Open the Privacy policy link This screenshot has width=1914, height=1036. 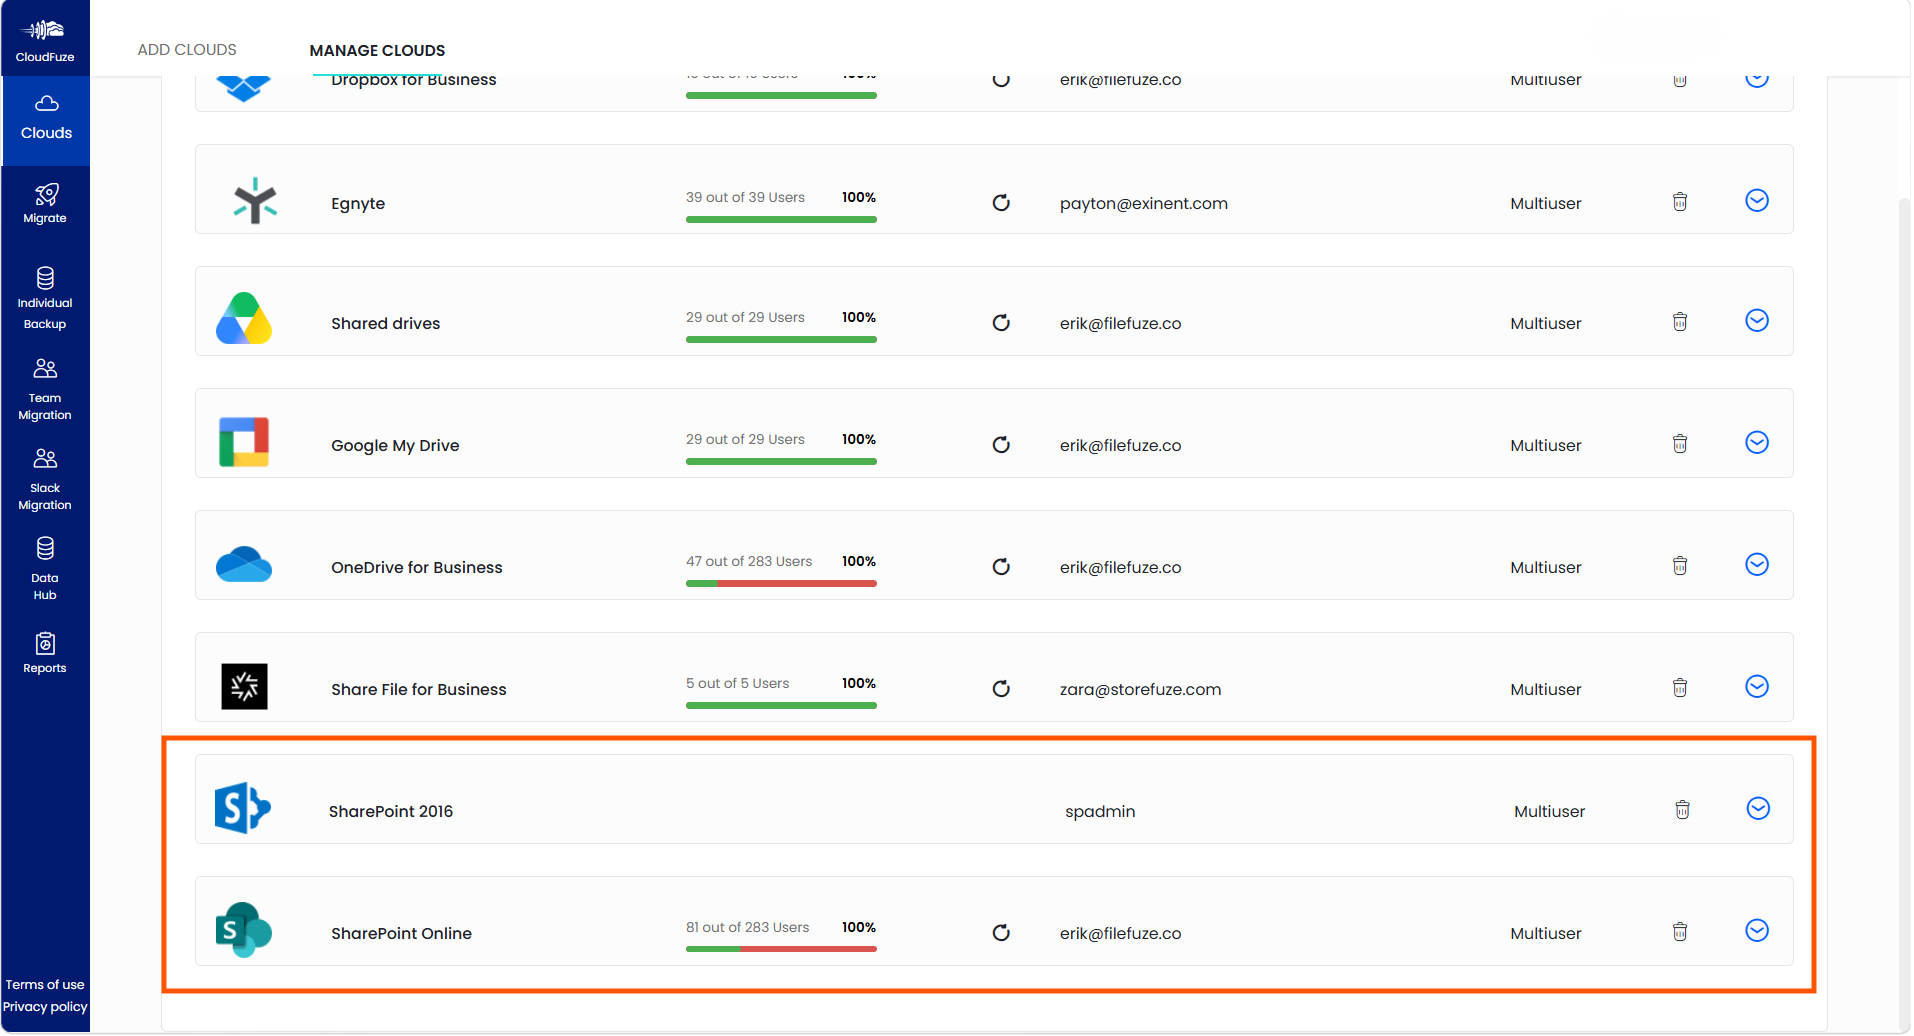45,1007
